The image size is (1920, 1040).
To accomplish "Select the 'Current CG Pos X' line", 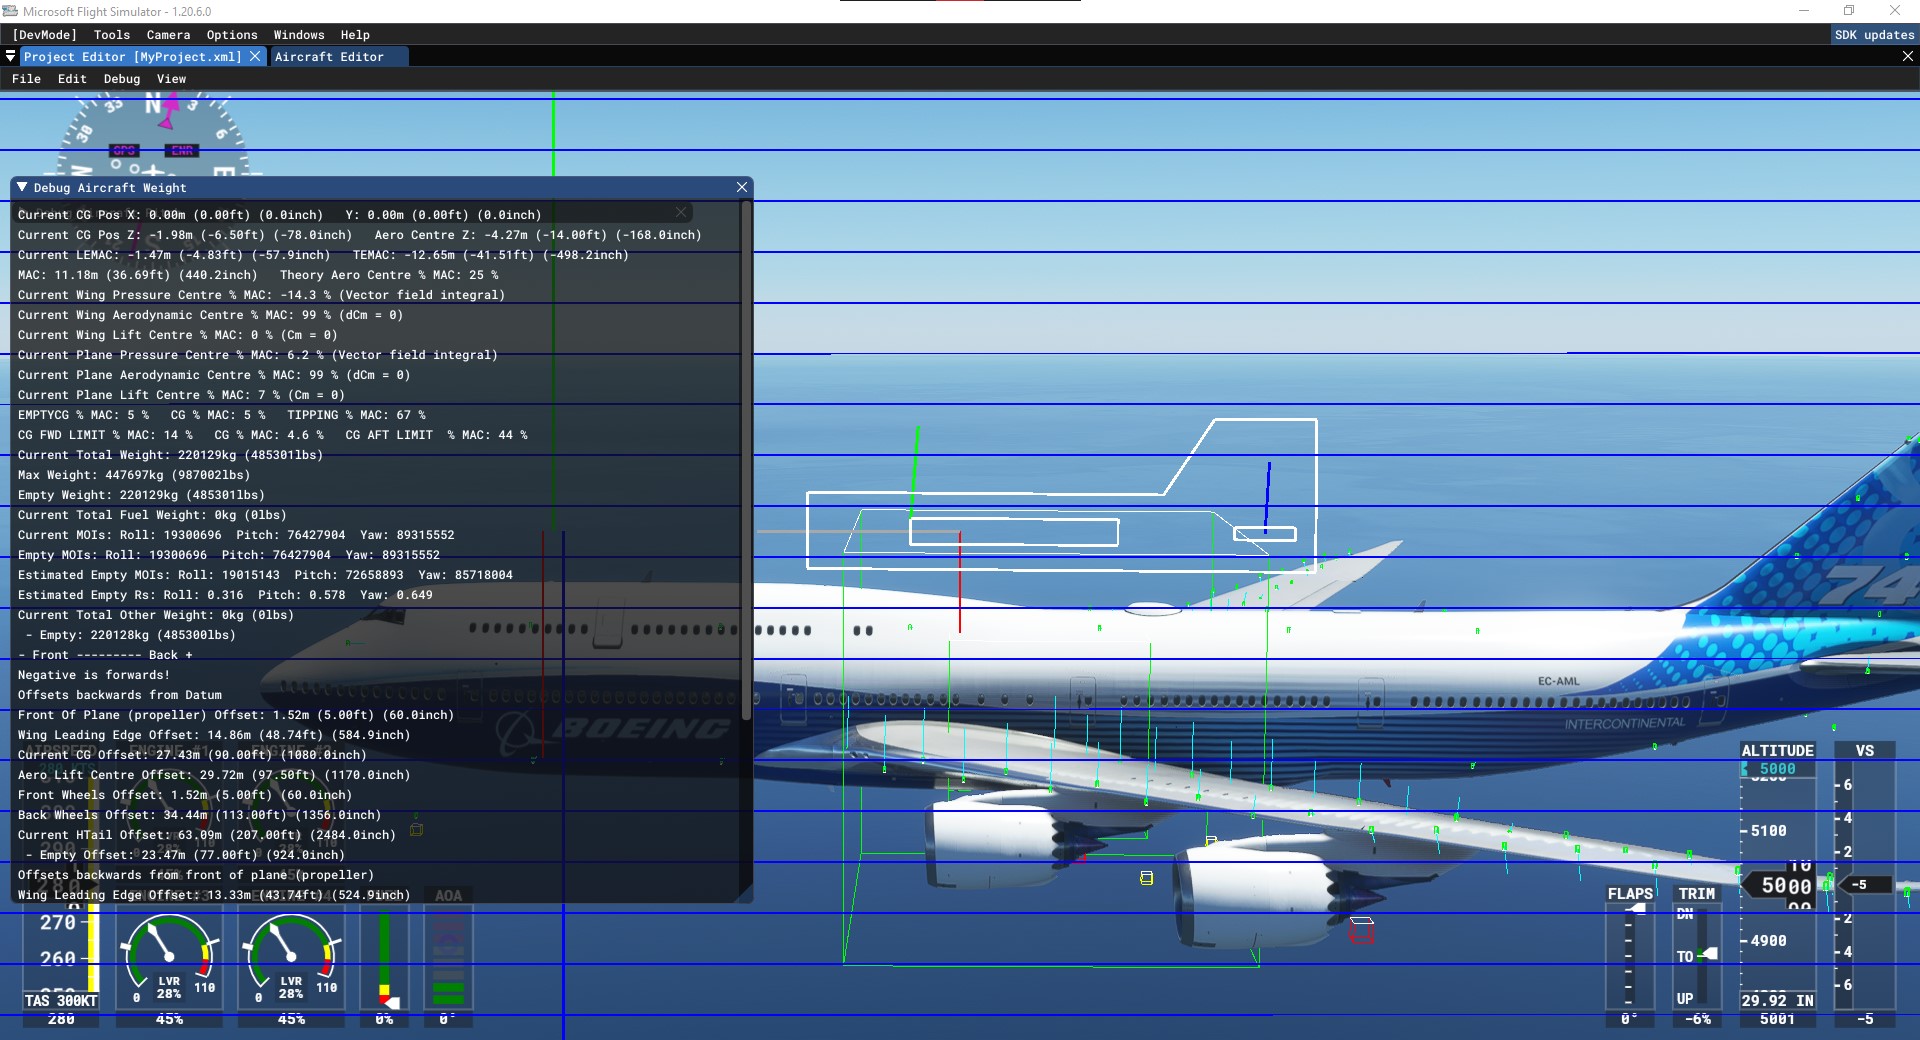I will 279,215.
